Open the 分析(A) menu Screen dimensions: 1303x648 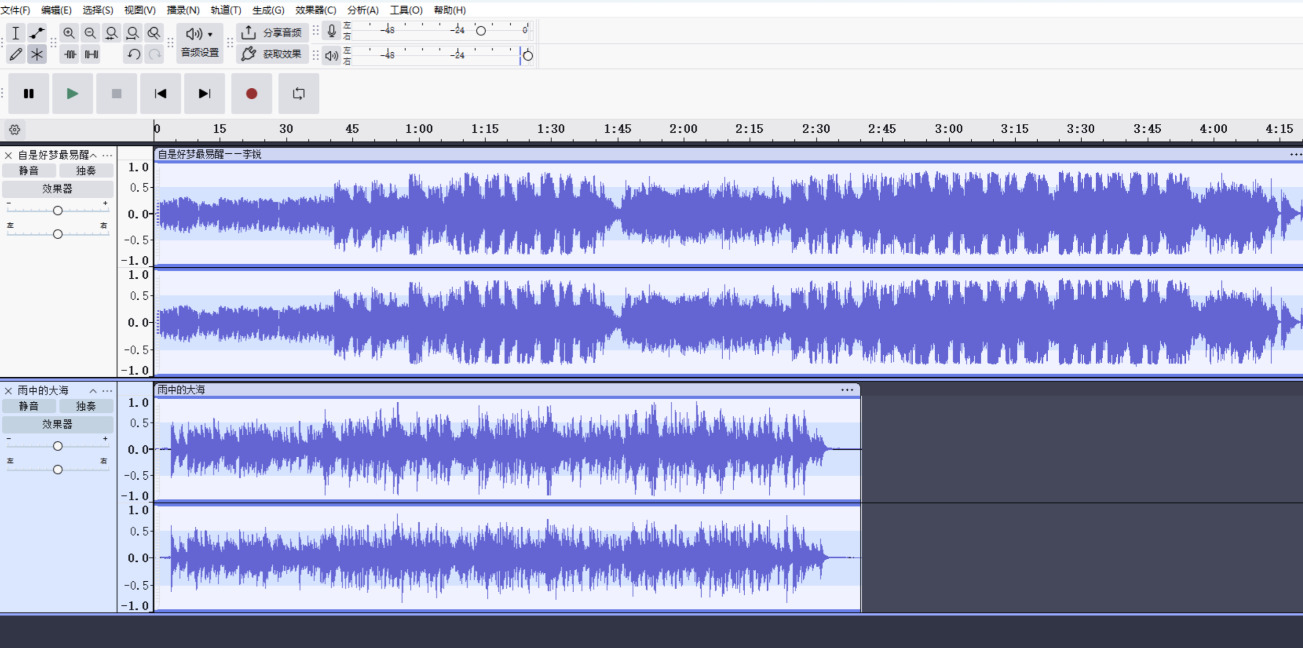(363, 10)
